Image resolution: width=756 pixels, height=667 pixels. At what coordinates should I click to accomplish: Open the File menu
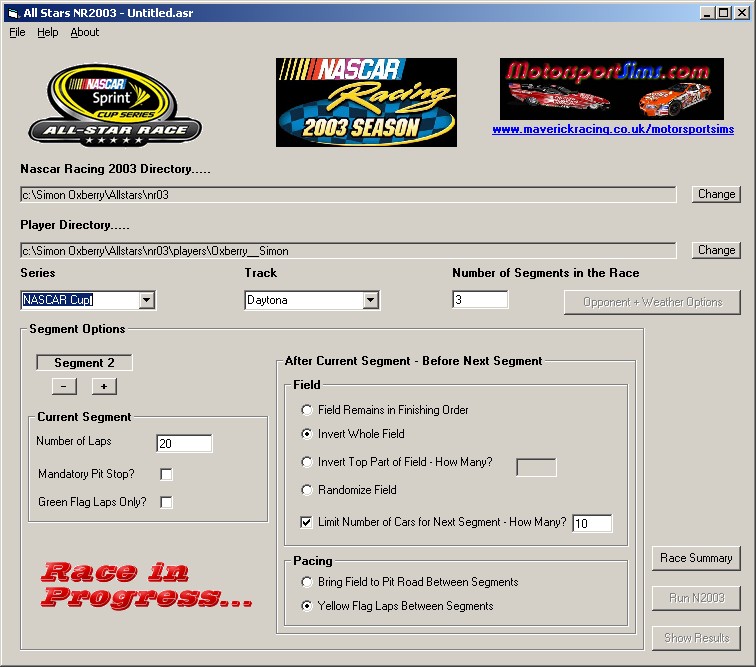pyautogui.click(x=17, y=32)
